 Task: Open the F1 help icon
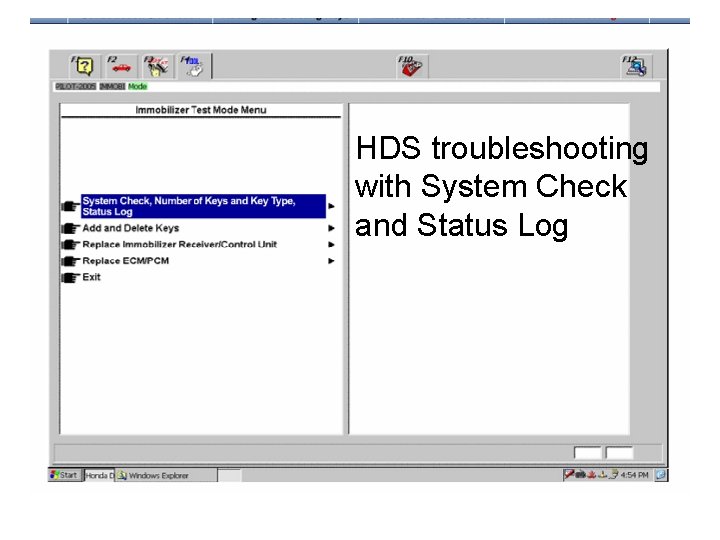pos(84,67)
